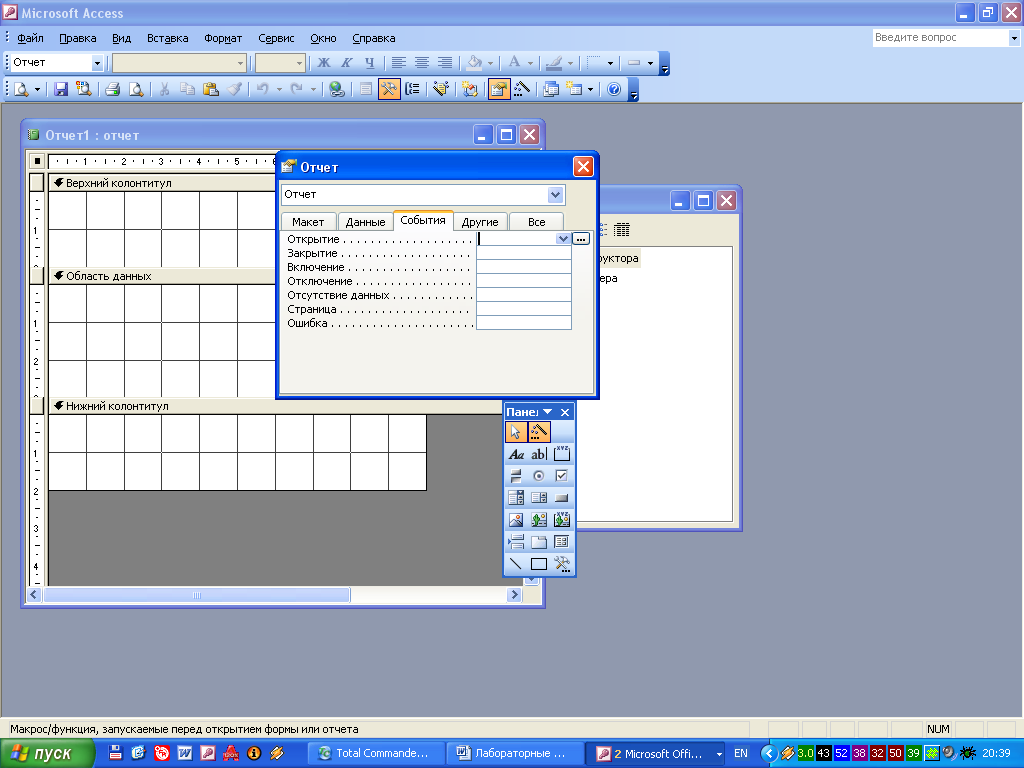Toggle Underline (Ч) formatting
This screenshot has height=768, width=1024.
[370, 63]
